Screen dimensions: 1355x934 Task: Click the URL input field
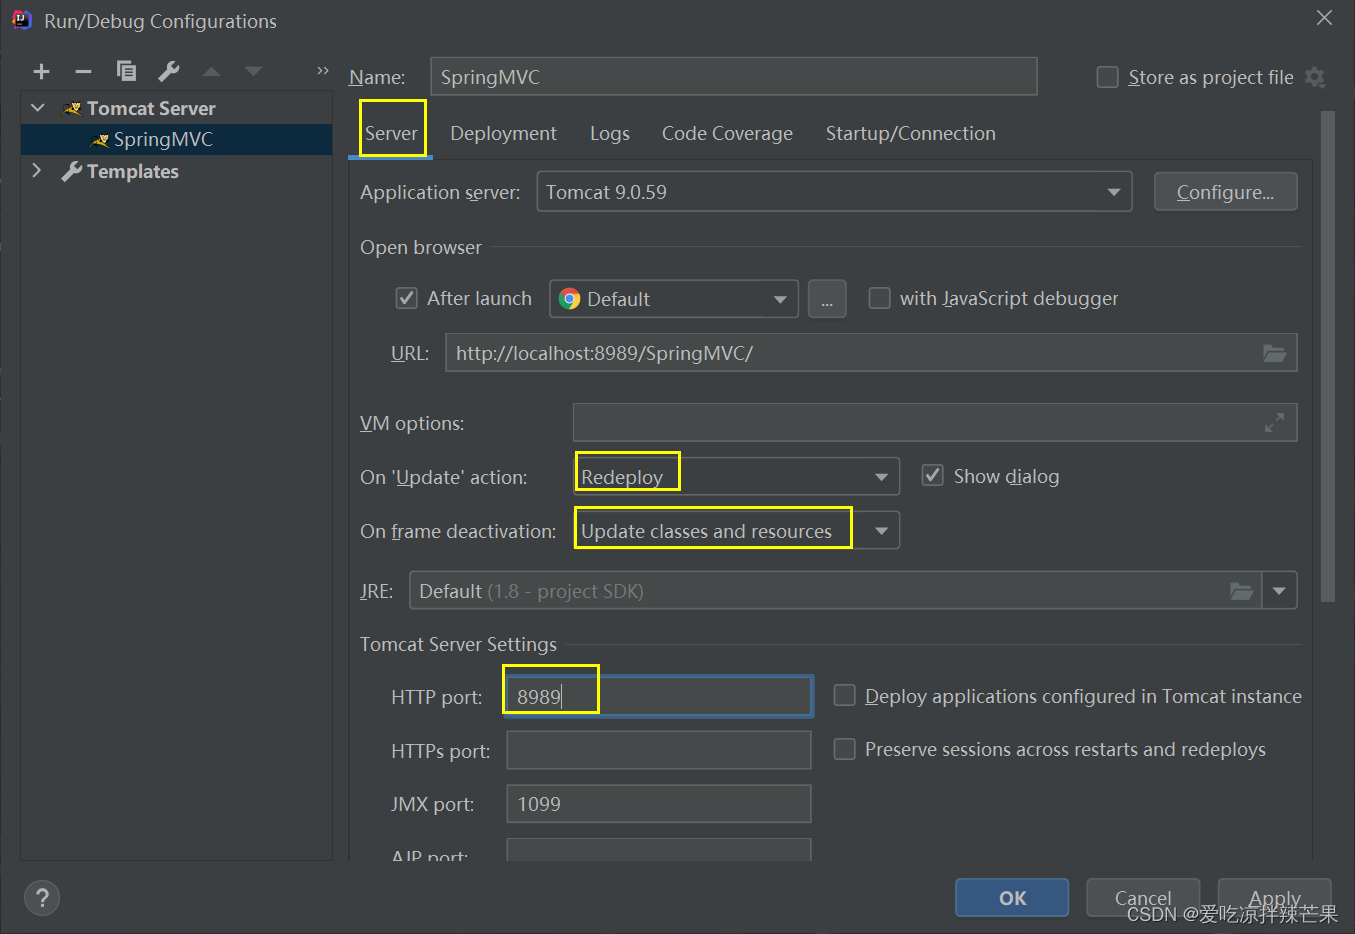pos(871,353)
